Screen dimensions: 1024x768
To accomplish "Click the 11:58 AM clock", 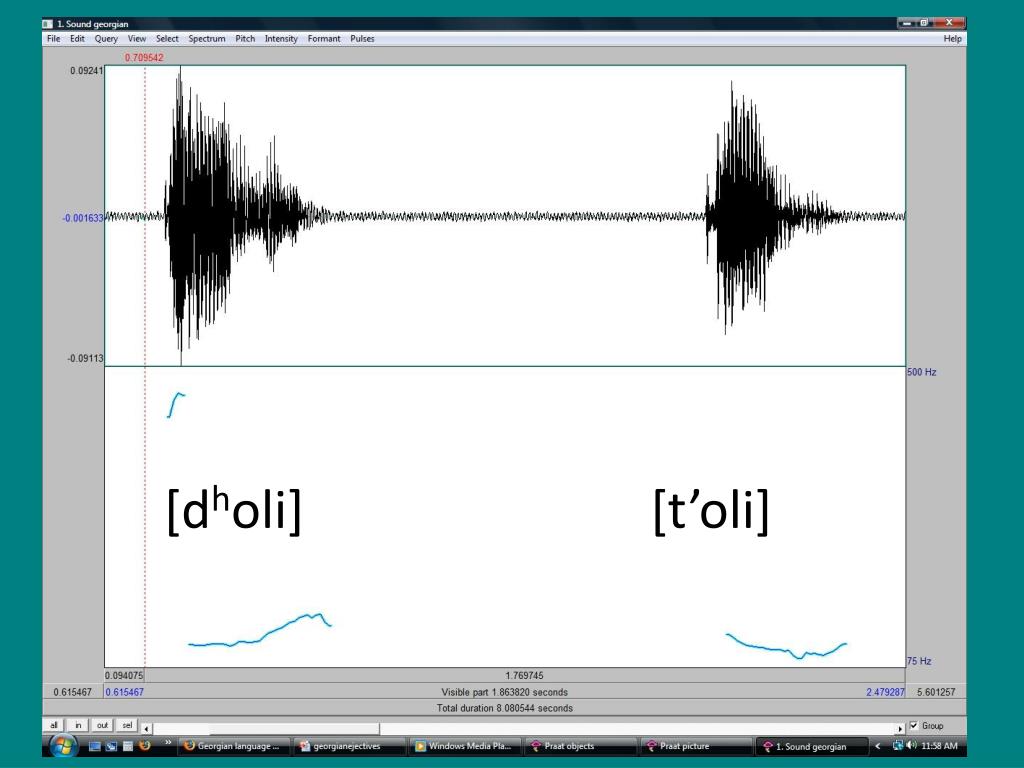I will click(939, 746).
